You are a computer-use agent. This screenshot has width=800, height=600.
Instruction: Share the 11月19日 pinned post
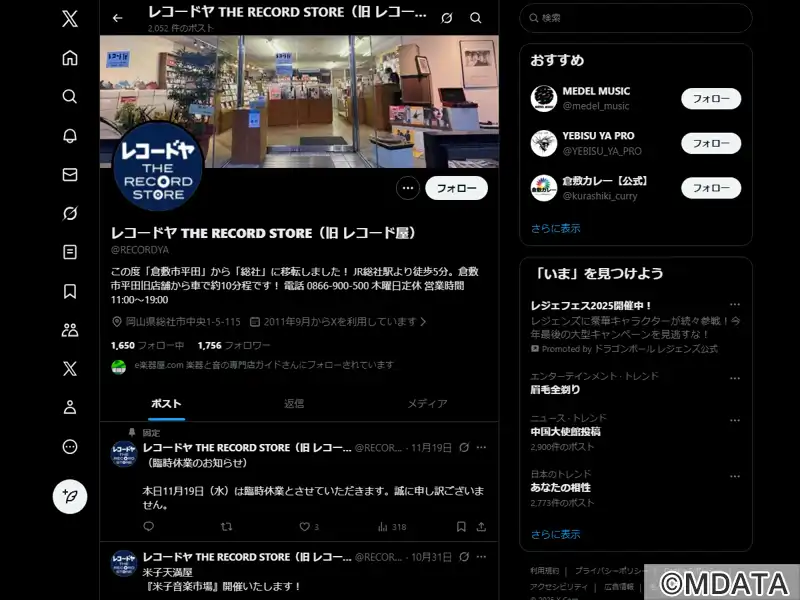coord(481,527)
